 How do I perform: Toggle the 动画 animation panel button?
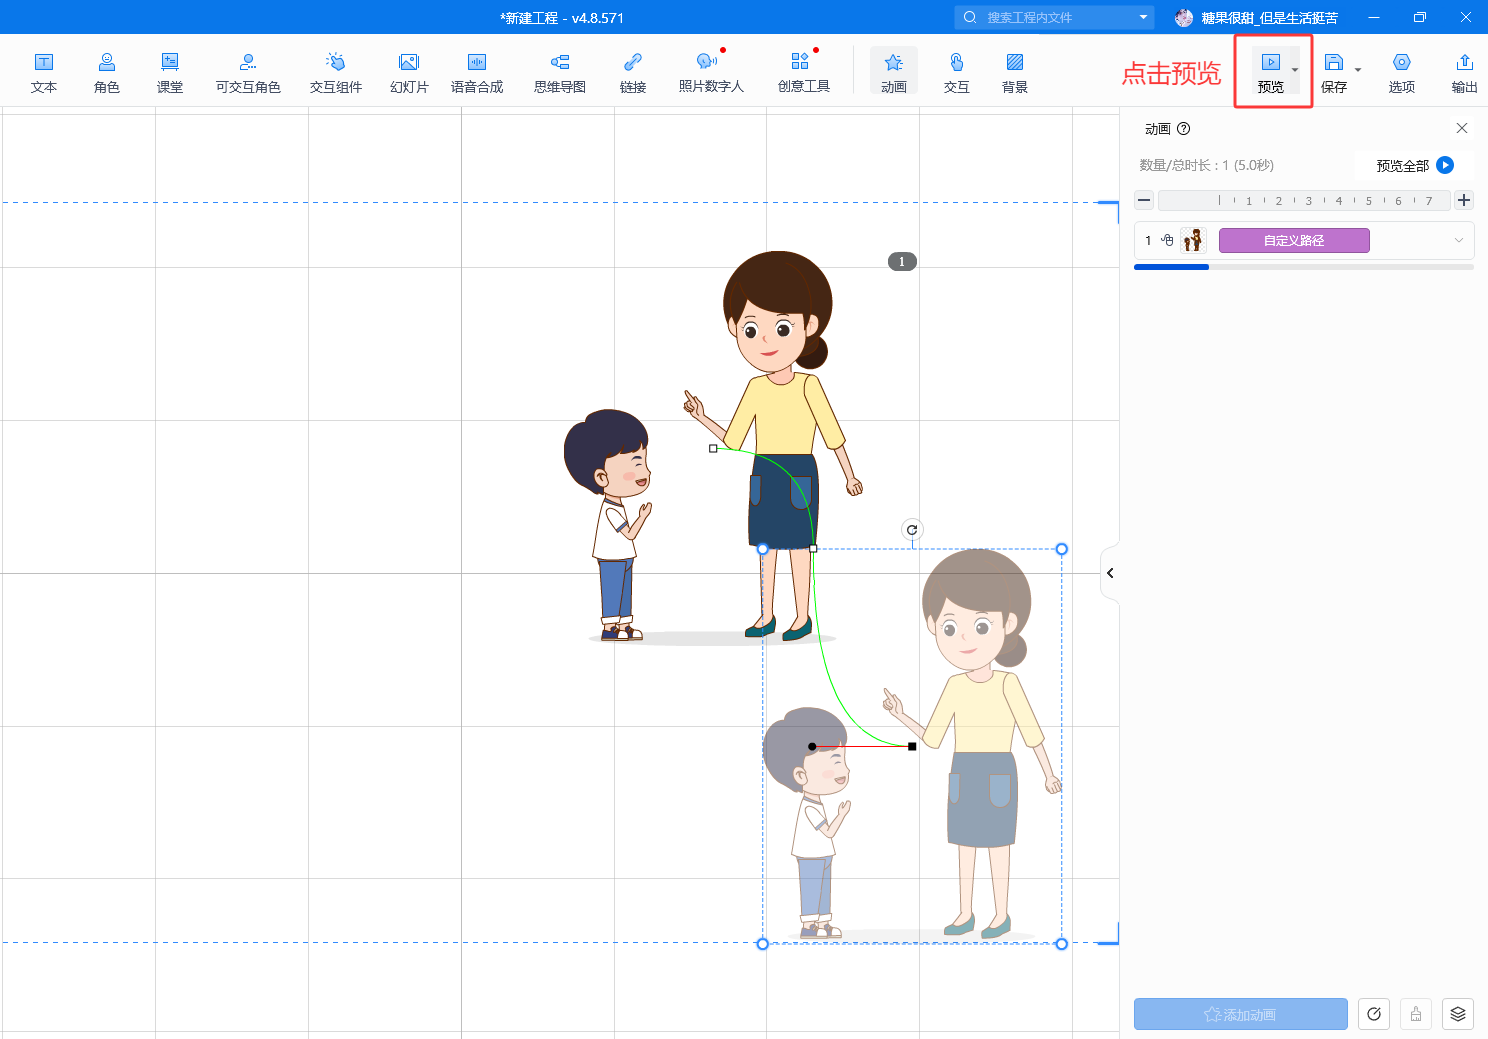pos(894,72)
